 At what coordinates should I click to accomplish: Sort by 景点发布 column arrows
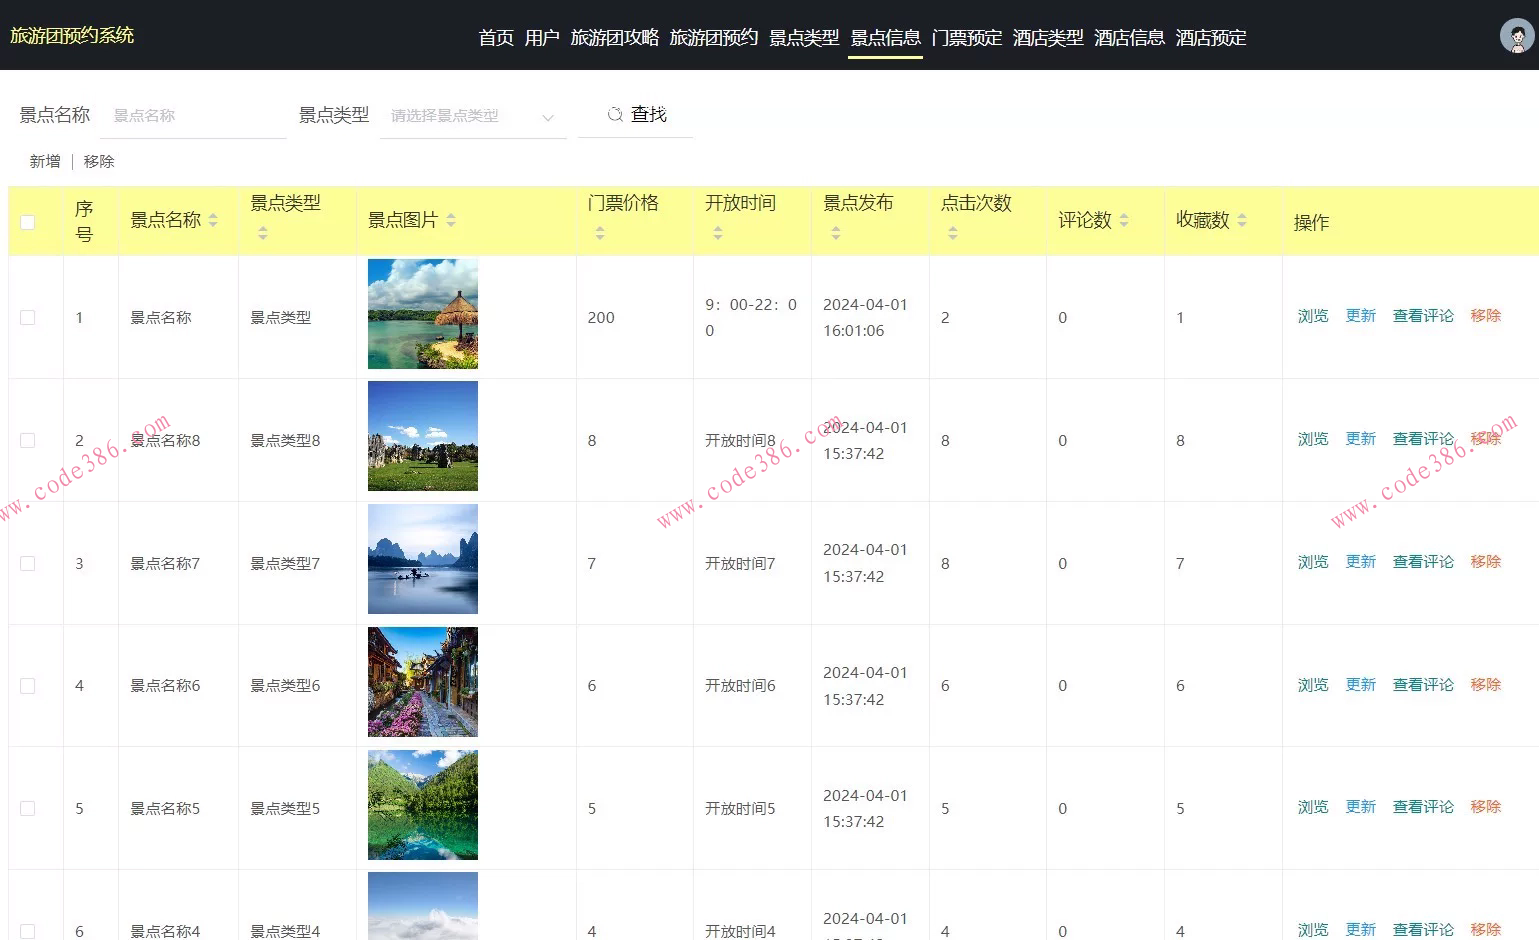point(836,233)
